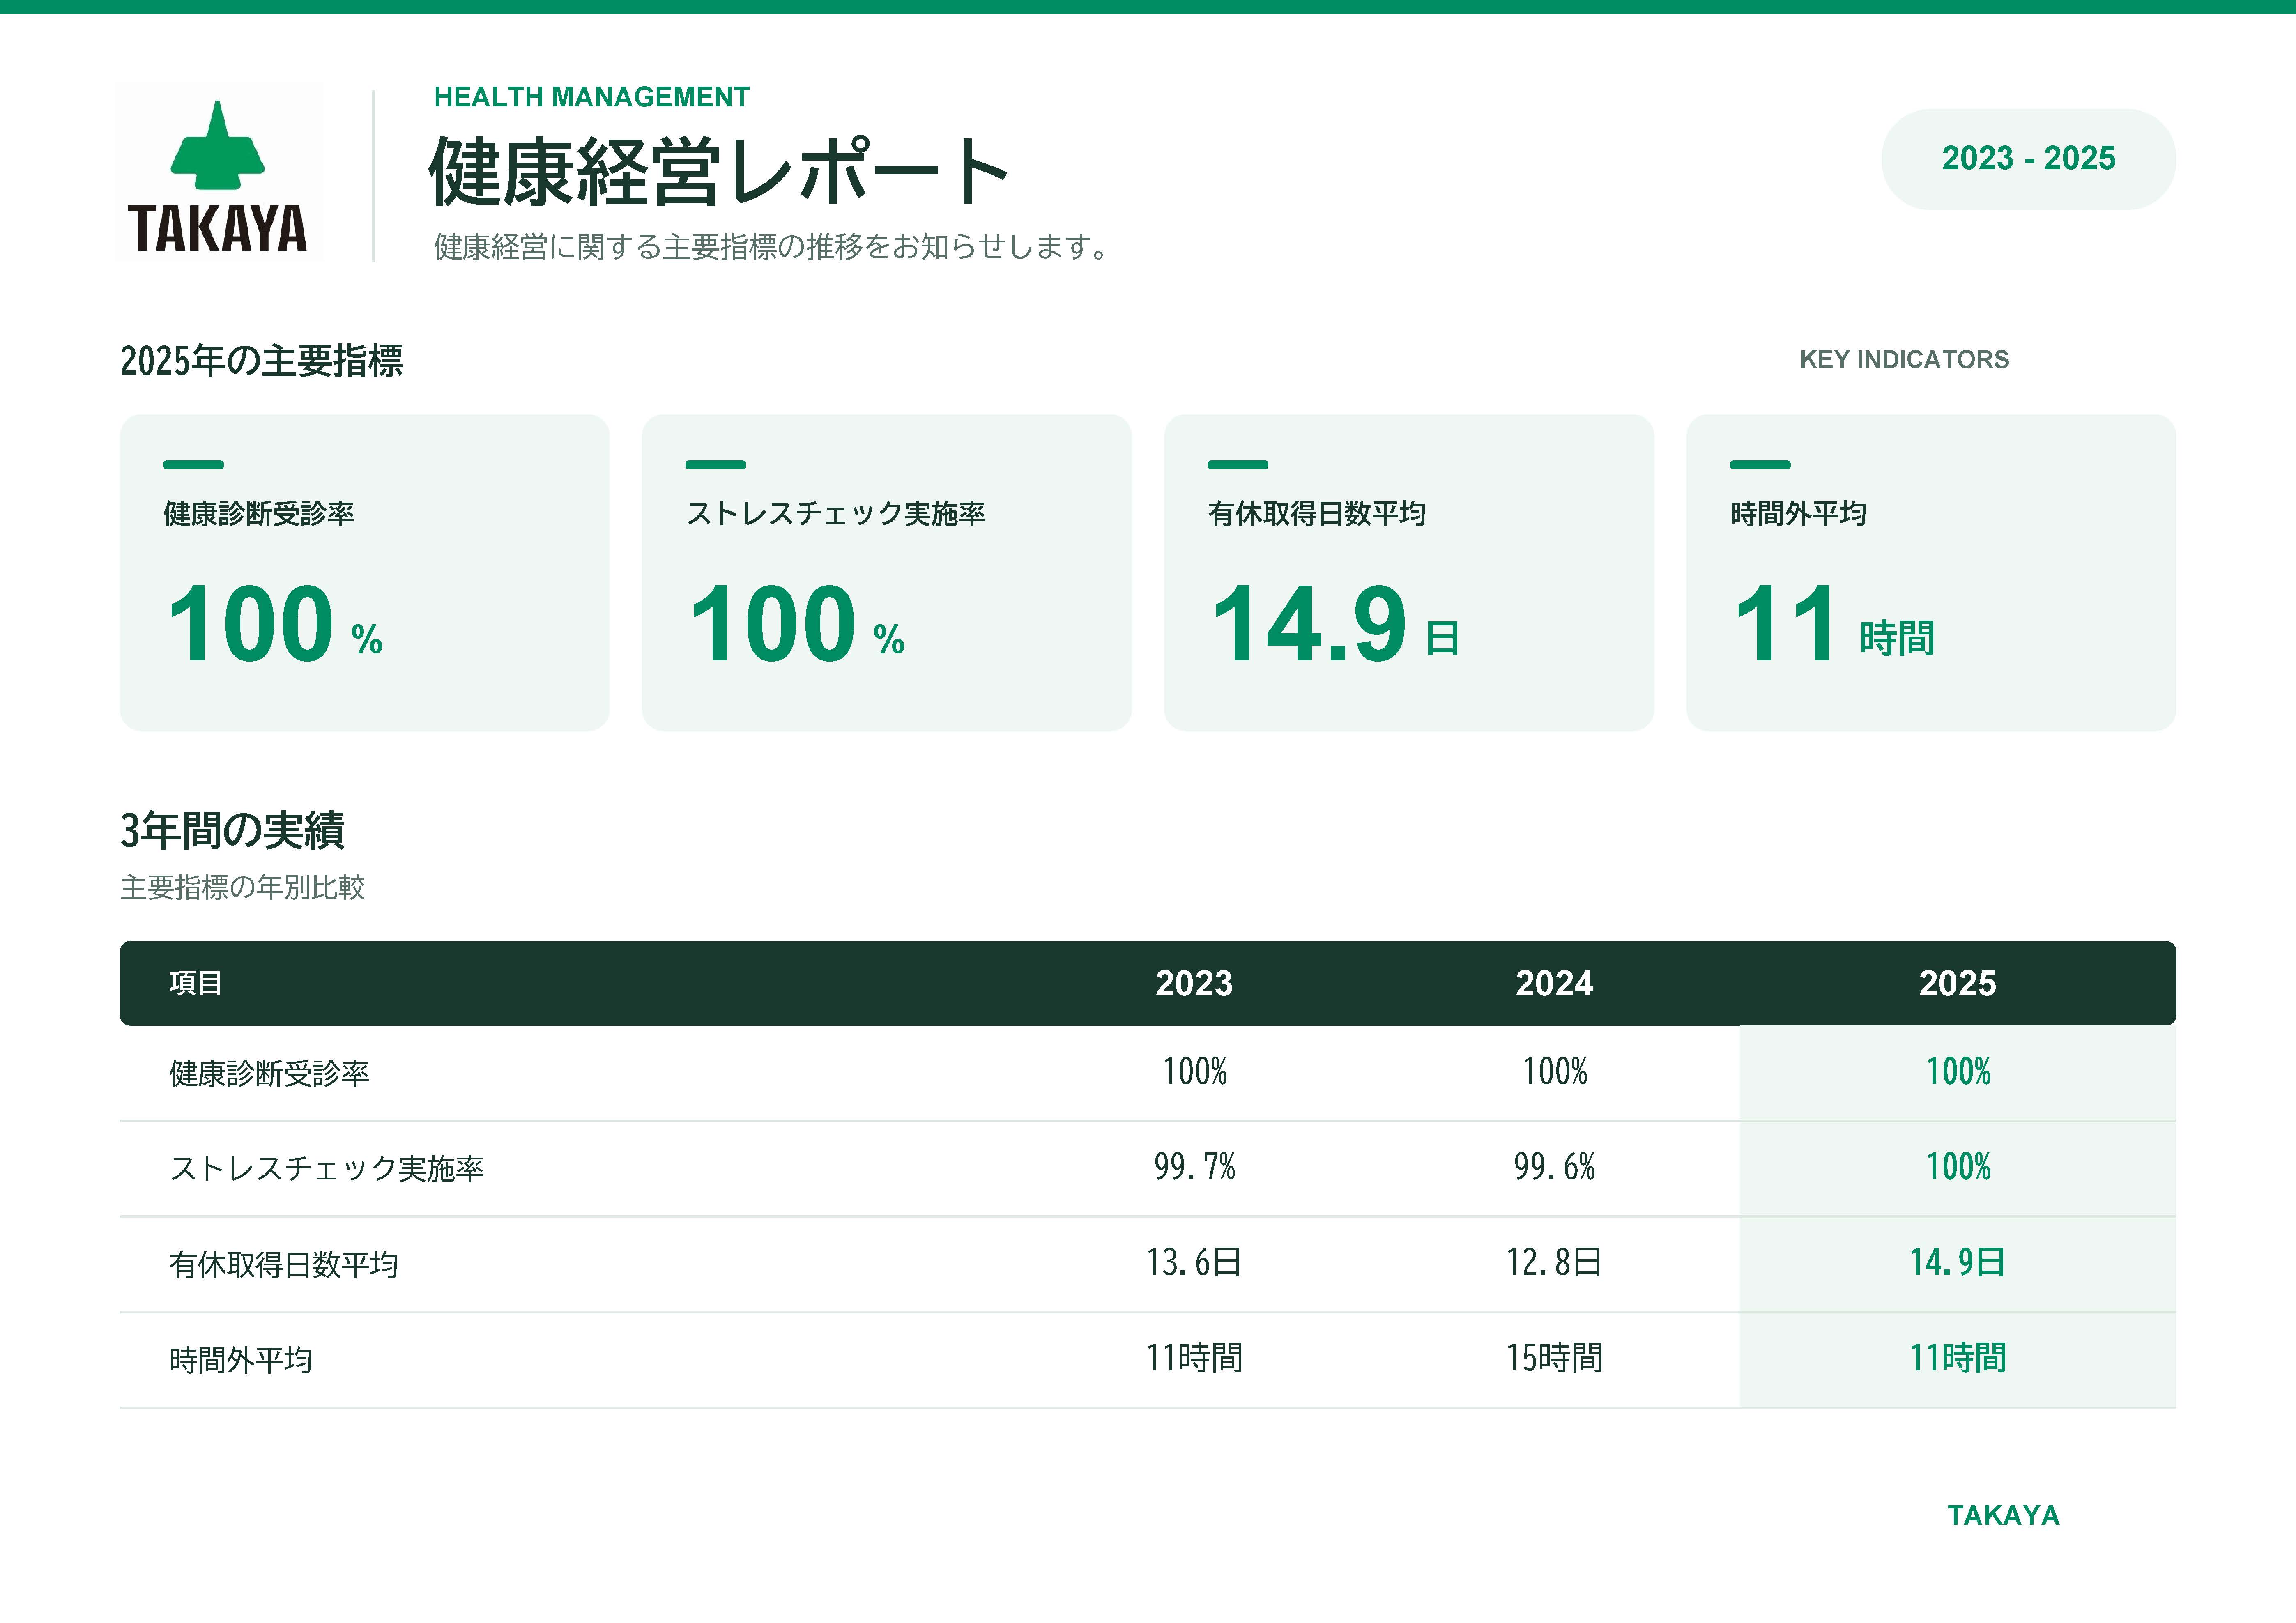Screen dimensions: 2296x1623
Task: Click the 13.6日 cell
Action: coord(1194,1263)
